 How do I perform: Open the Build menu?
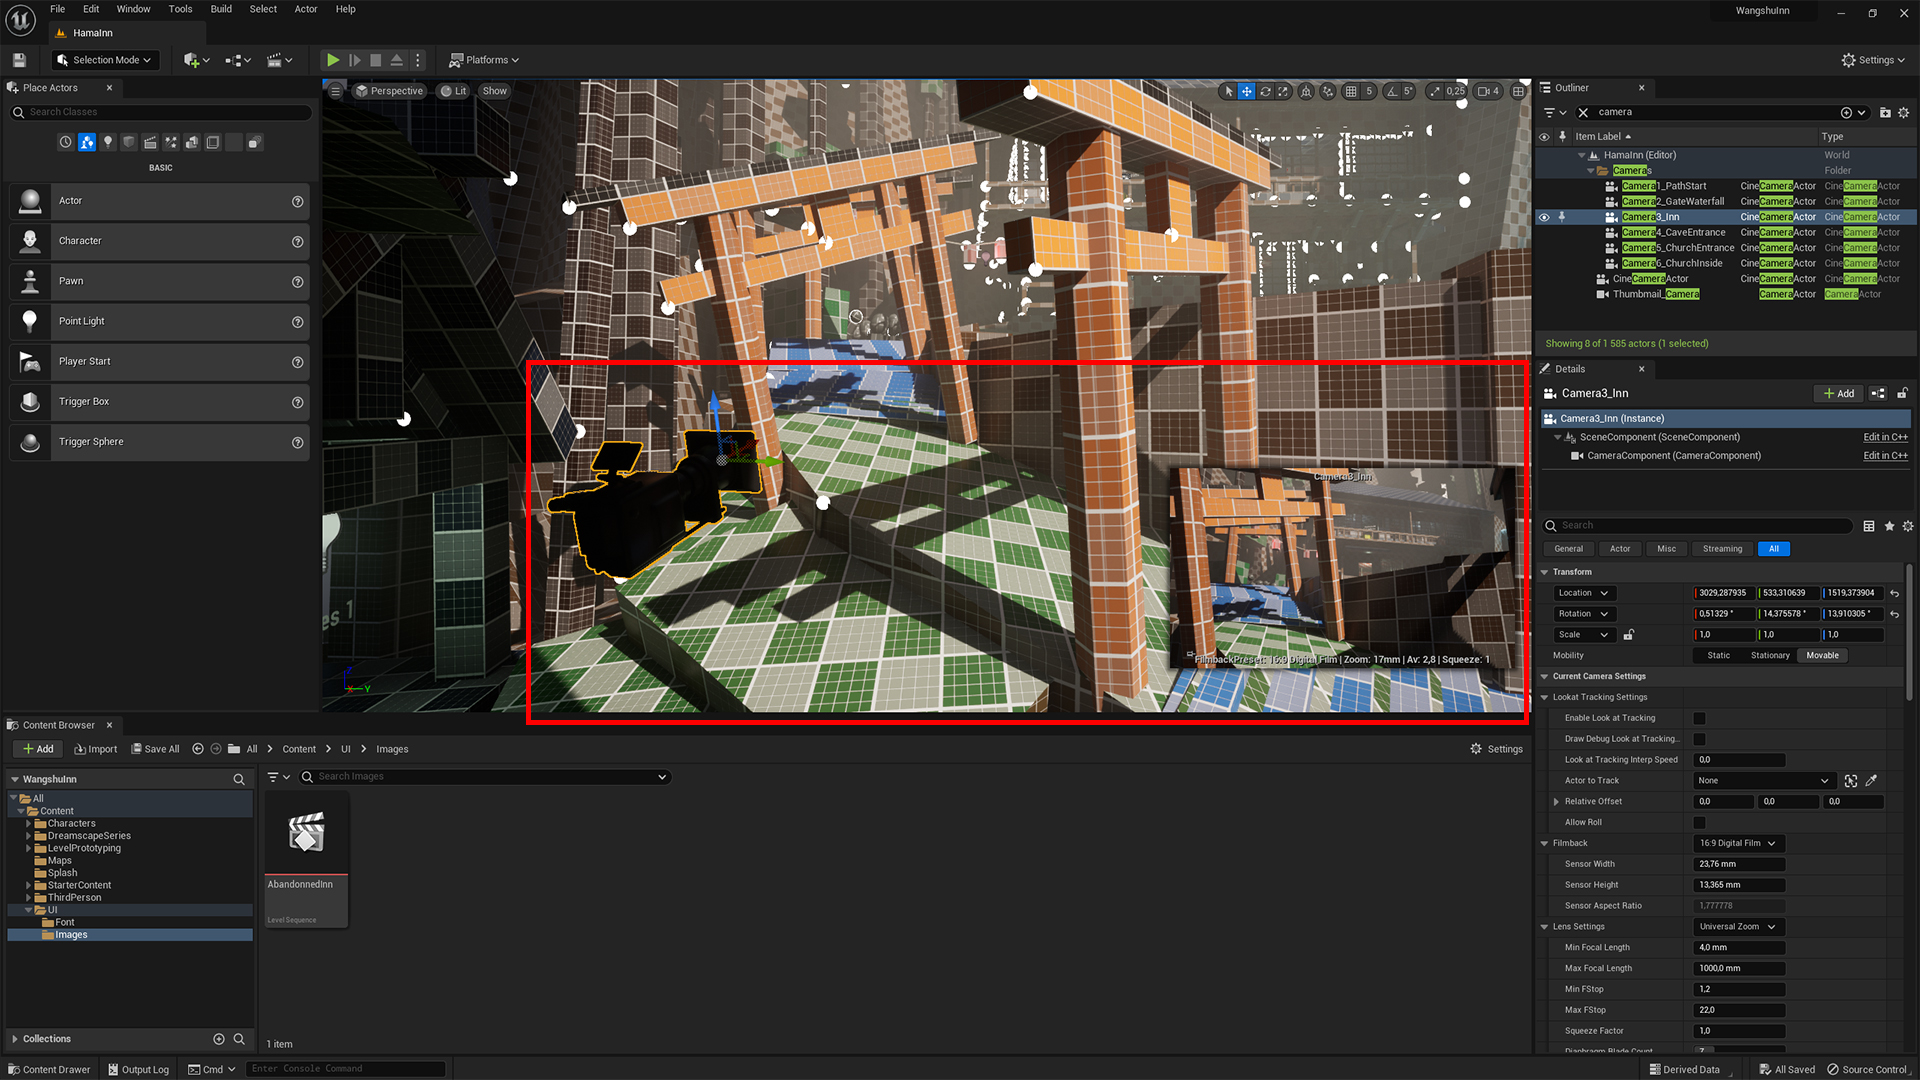[221, 9]
